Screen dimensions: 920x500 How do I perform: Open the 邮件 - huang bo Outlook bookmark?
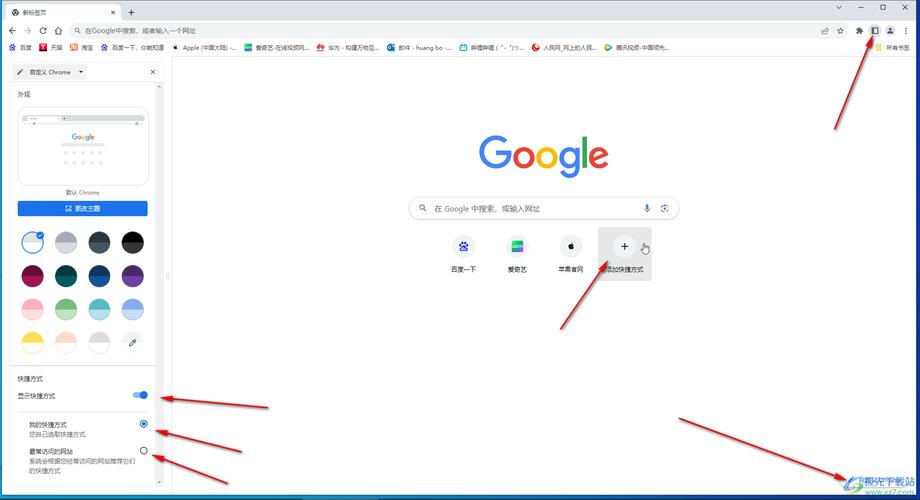(419, 48)
